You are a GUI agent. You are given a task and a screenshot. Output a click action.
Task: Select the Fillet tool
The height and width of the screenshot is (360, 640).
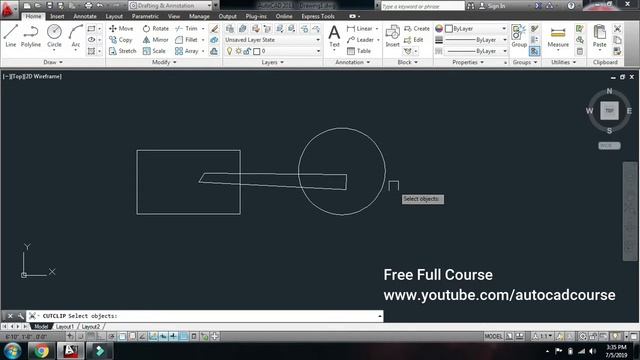point(186,40)
